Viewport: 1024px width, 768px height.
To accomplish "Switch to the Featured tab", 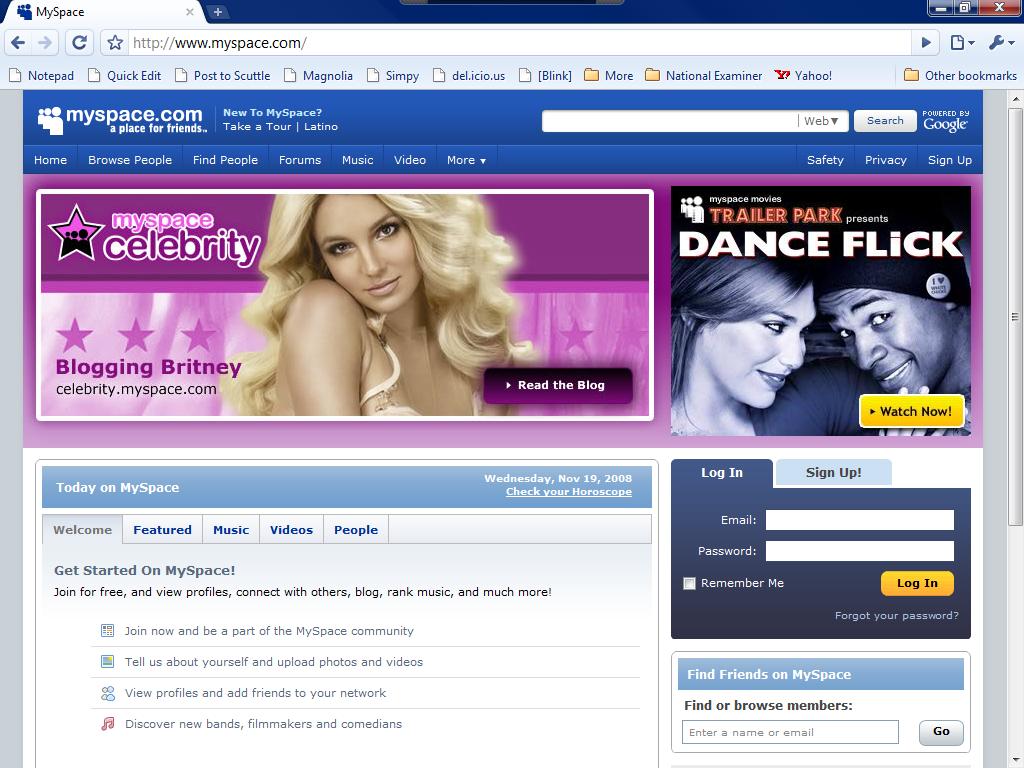I will 163,530.
